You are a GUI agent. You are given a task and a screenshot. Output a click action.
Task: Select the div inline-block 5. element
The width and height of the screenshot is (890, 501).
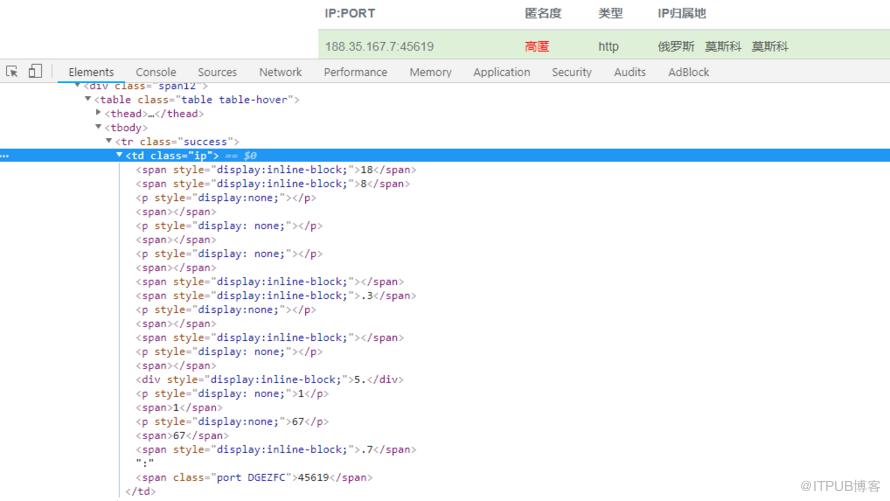(x=270, y=380)
